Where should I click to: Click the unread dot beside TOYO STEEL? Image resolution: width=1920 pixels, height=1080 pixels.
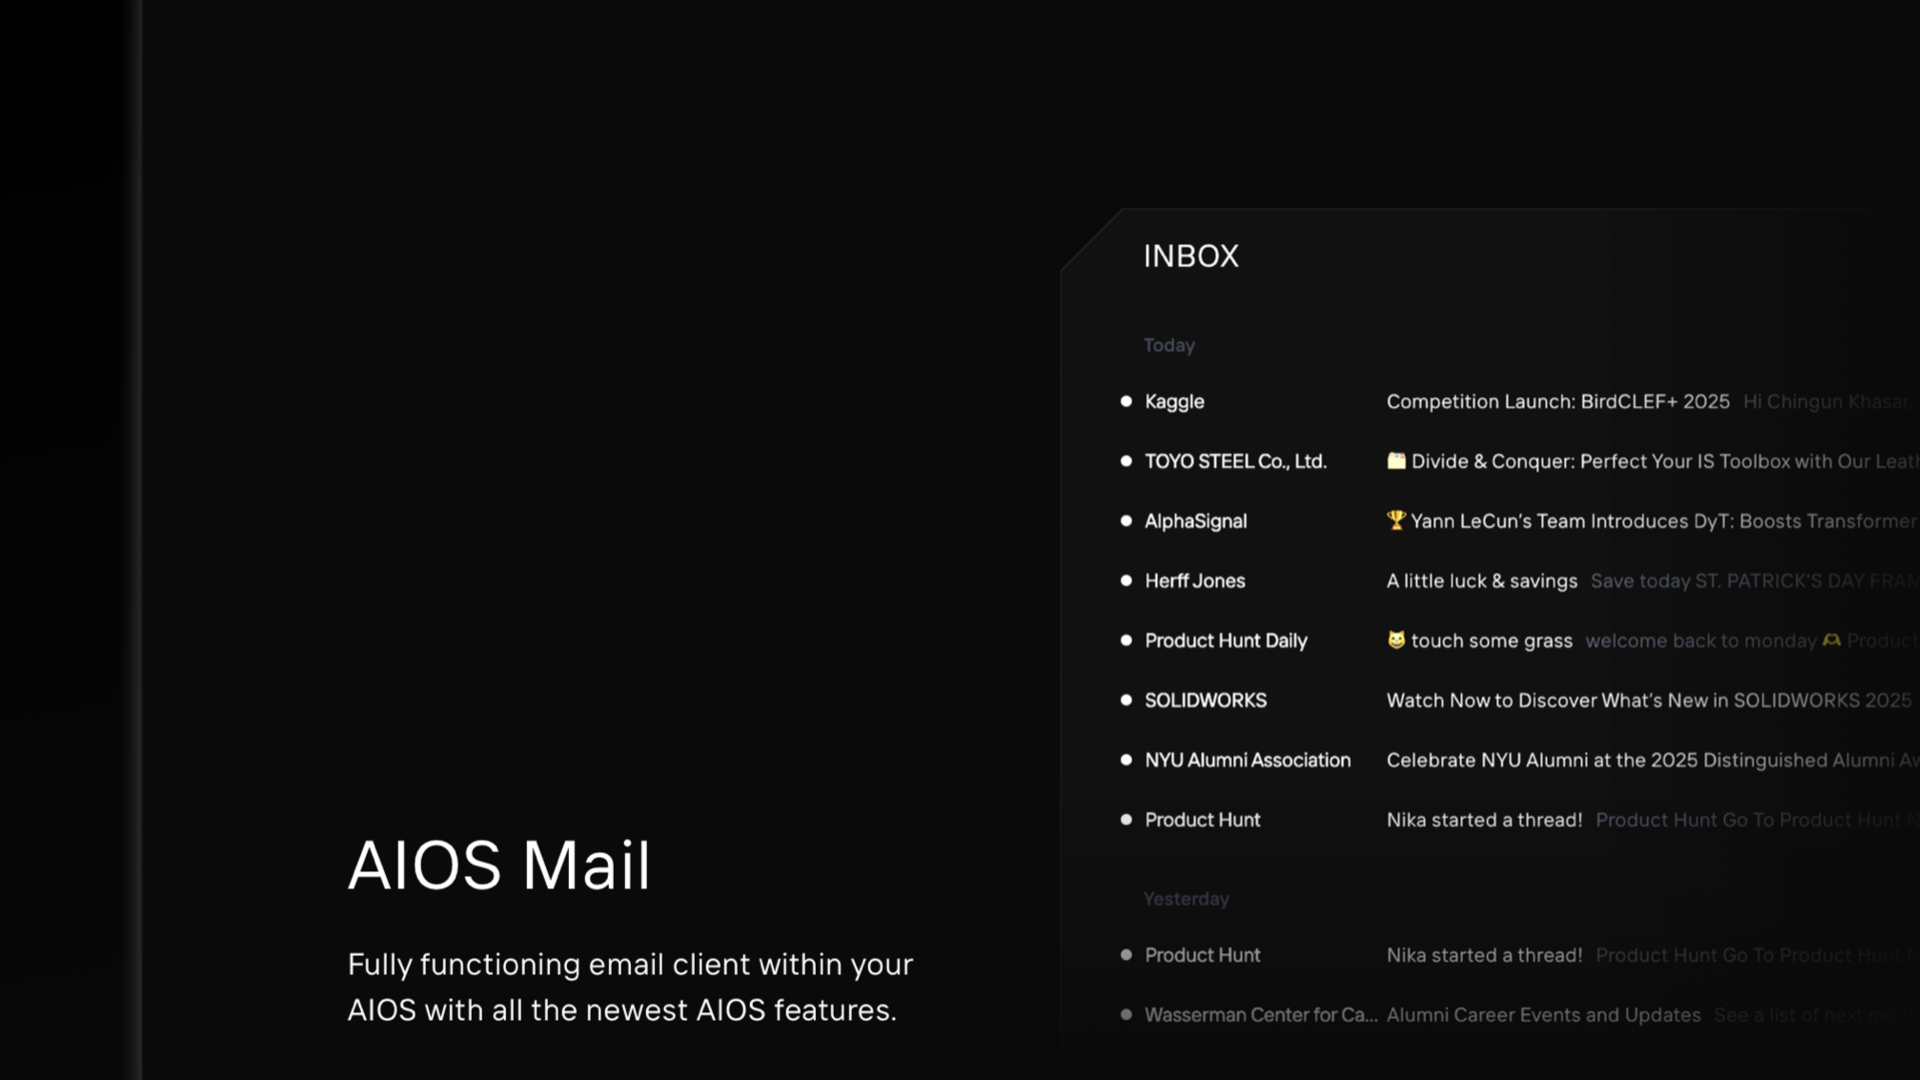(x=1126, y=461)
